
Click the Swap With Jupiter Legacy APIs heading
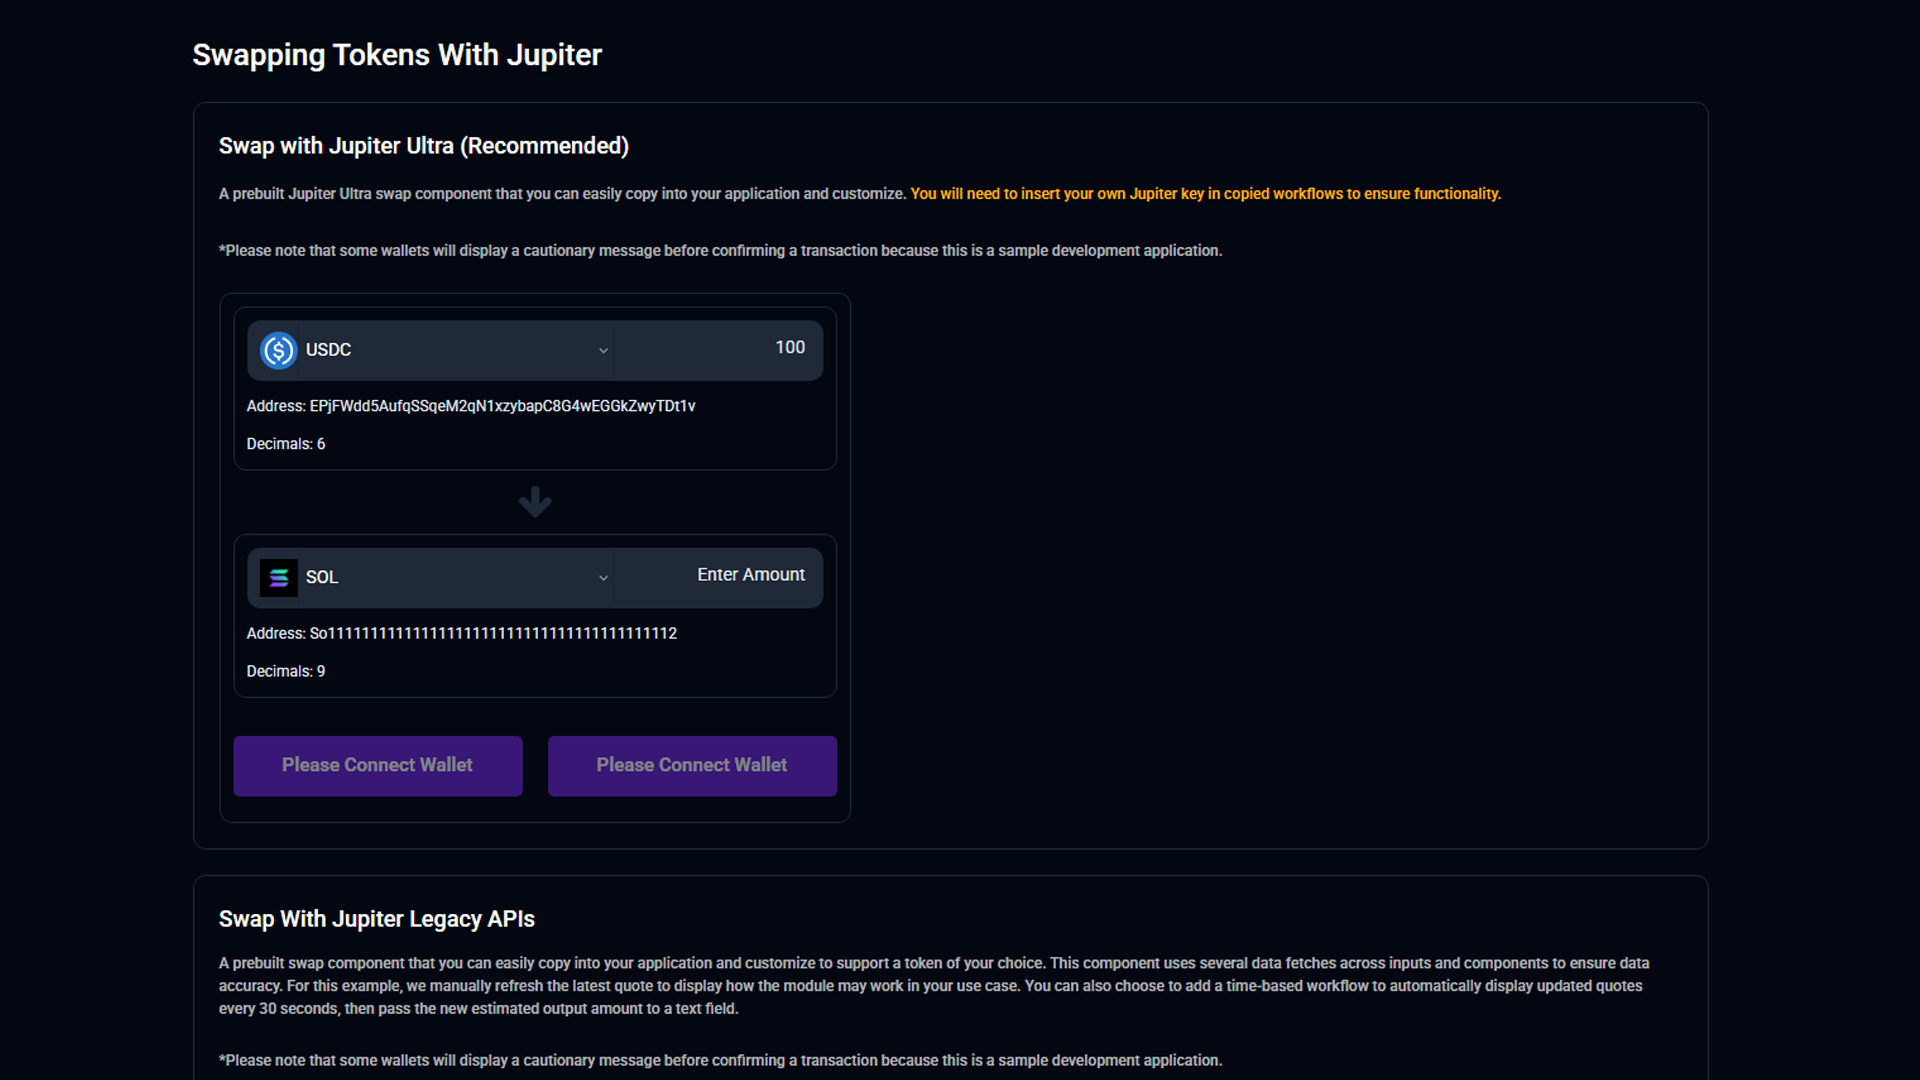click(x=377, y=919)
